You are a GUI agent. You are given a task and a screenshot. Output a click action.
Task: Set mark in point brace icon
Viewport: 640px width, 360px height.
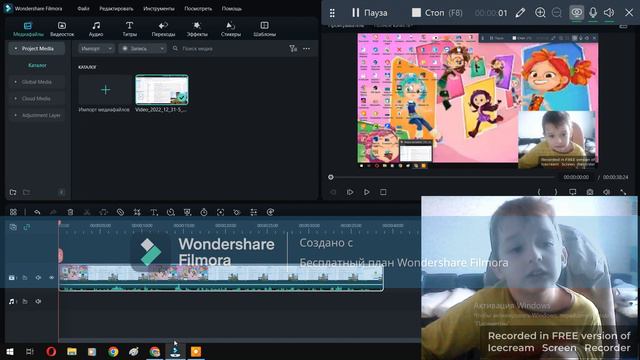click(539, 192)
